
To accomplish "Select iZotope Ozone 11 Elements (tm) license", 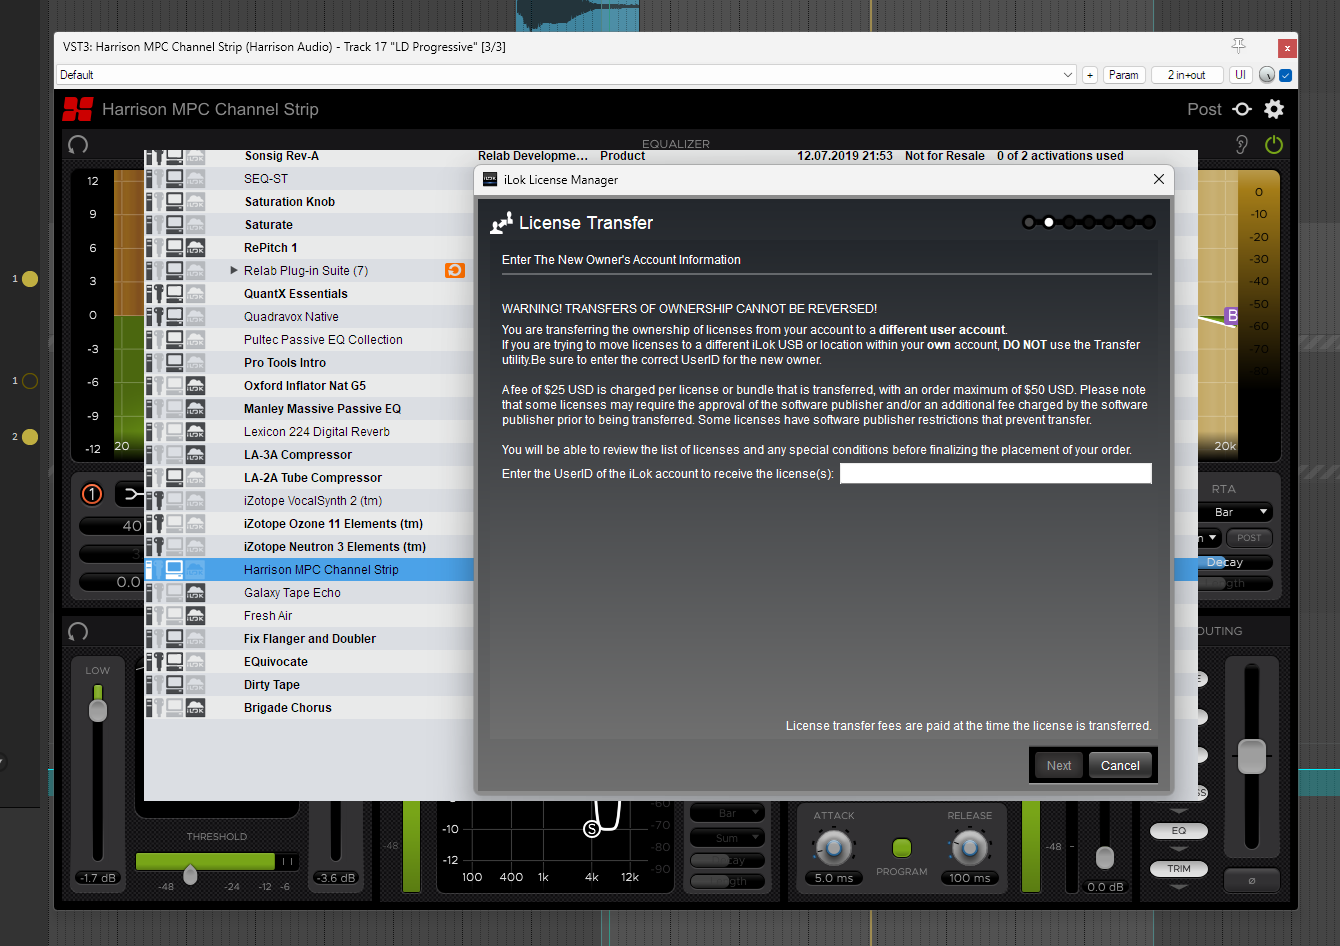I will 309,523.
